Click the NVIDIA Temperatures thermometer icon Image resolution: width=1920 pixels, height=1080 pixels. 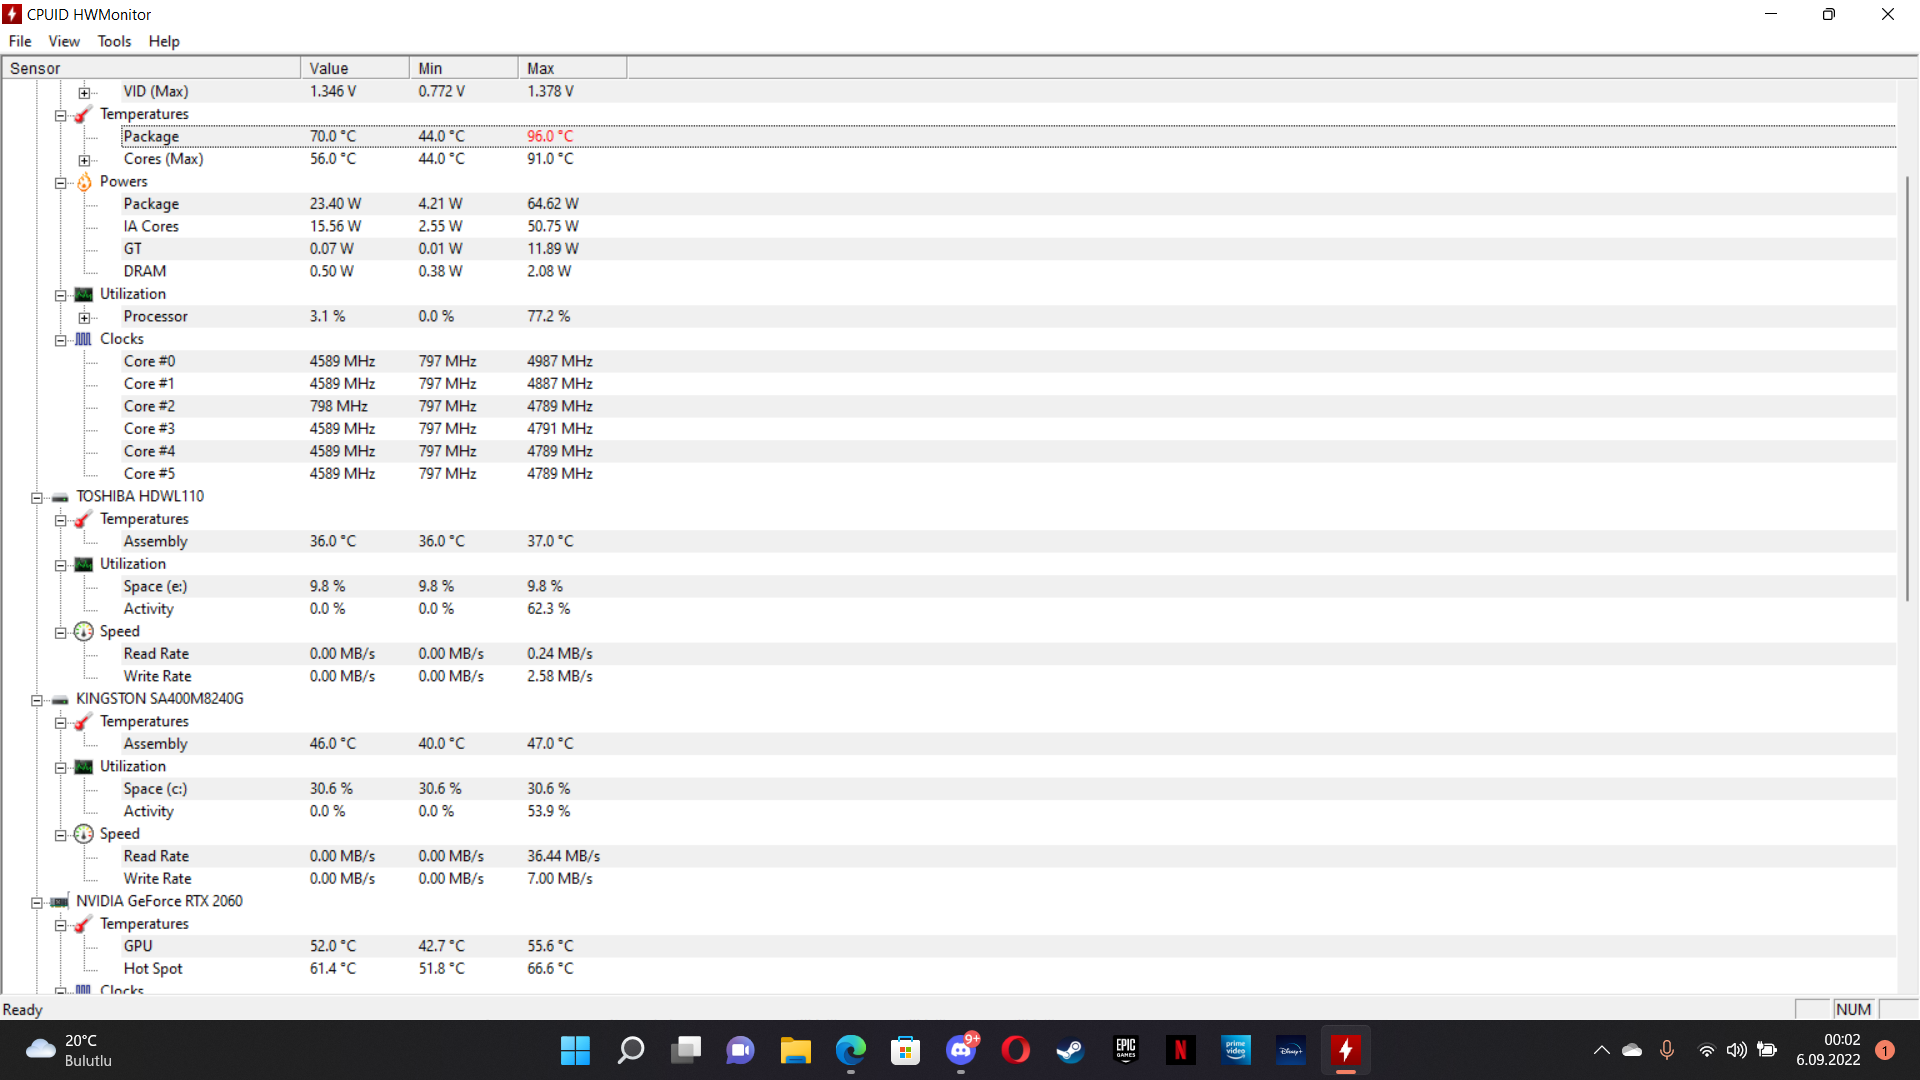coord(84,924)
